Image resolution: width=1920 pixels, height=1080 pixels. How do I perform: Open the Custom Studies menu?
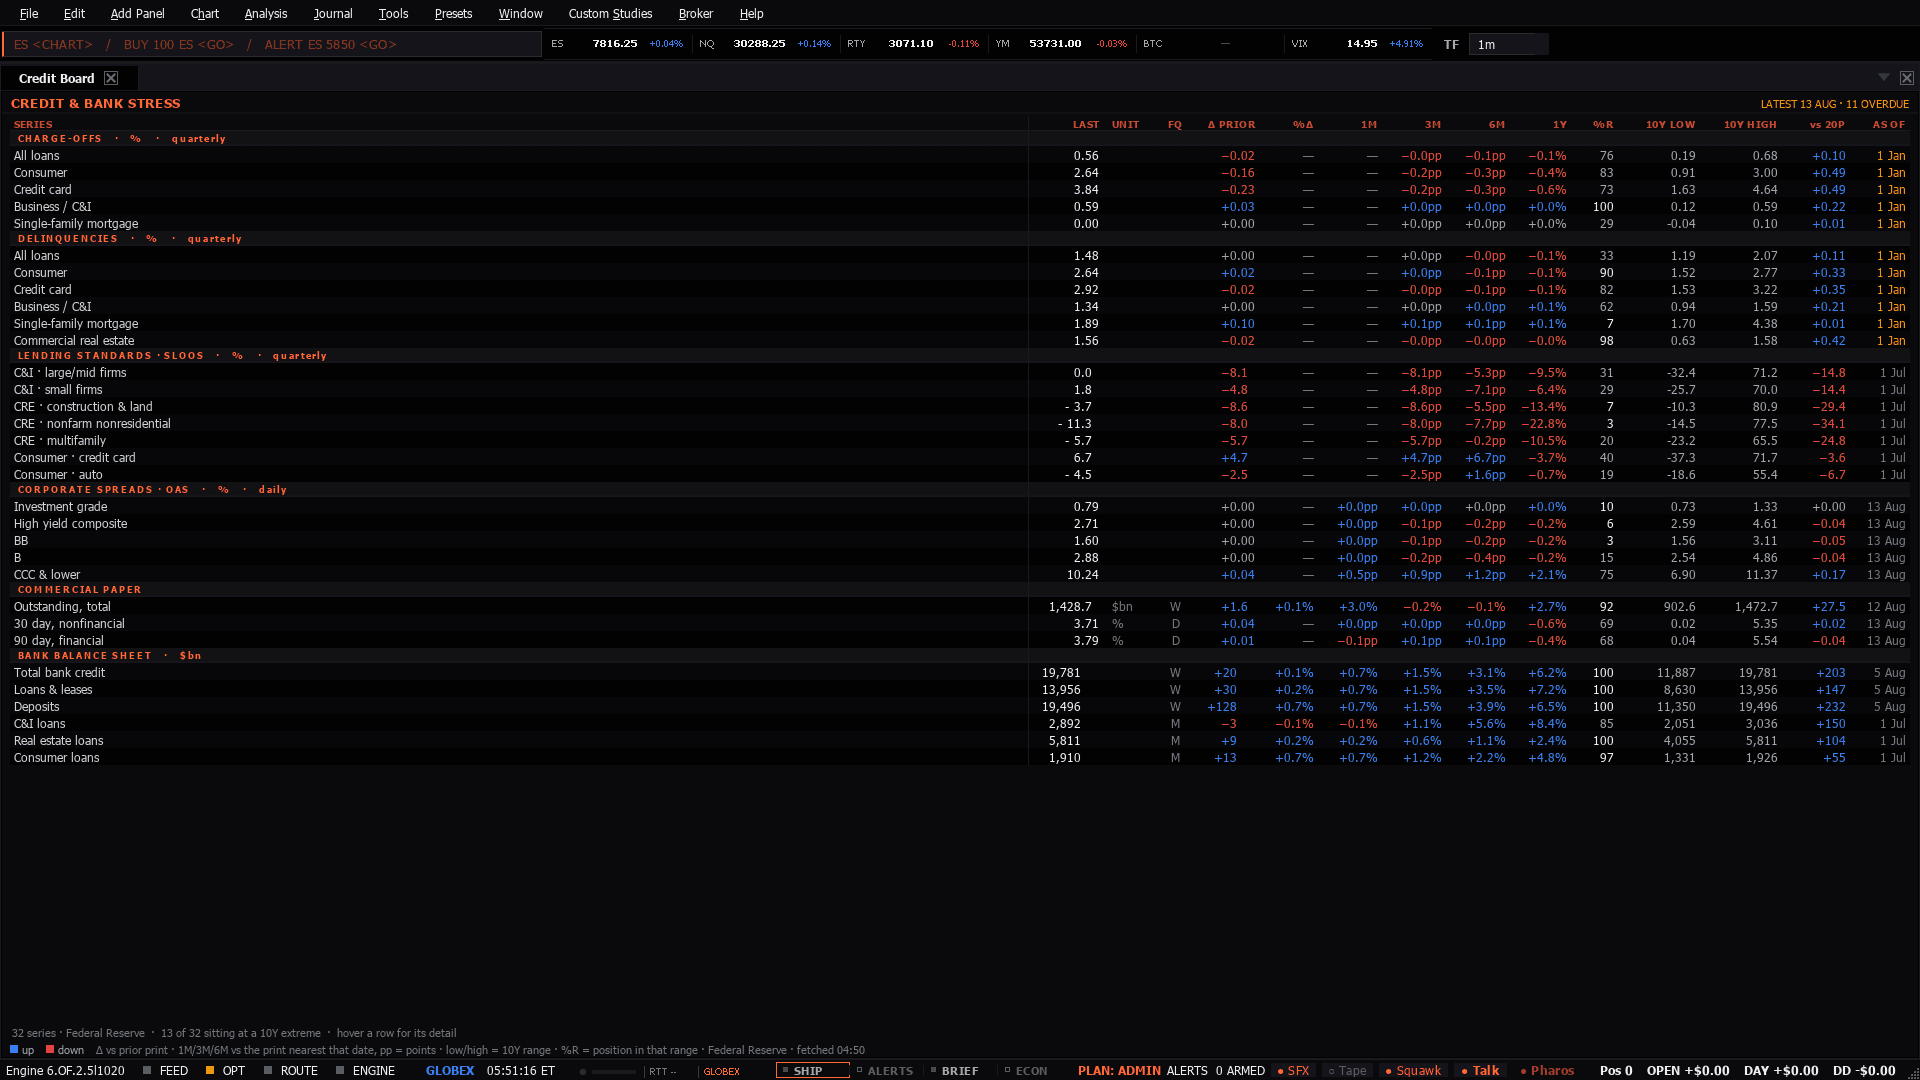[610, 13]
